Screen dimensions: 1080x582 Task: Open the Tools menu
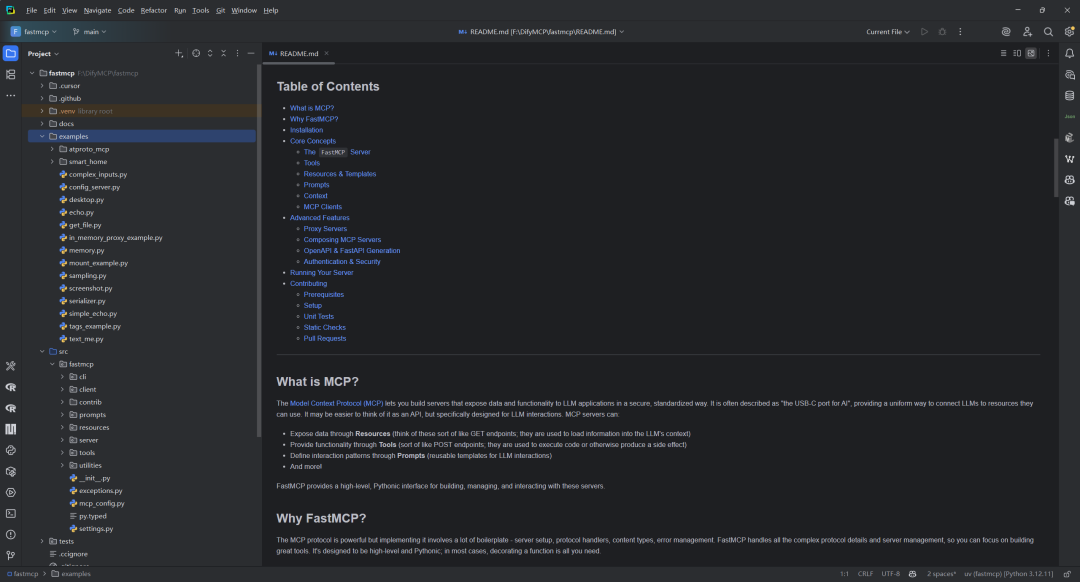click(x=200, y=10)
